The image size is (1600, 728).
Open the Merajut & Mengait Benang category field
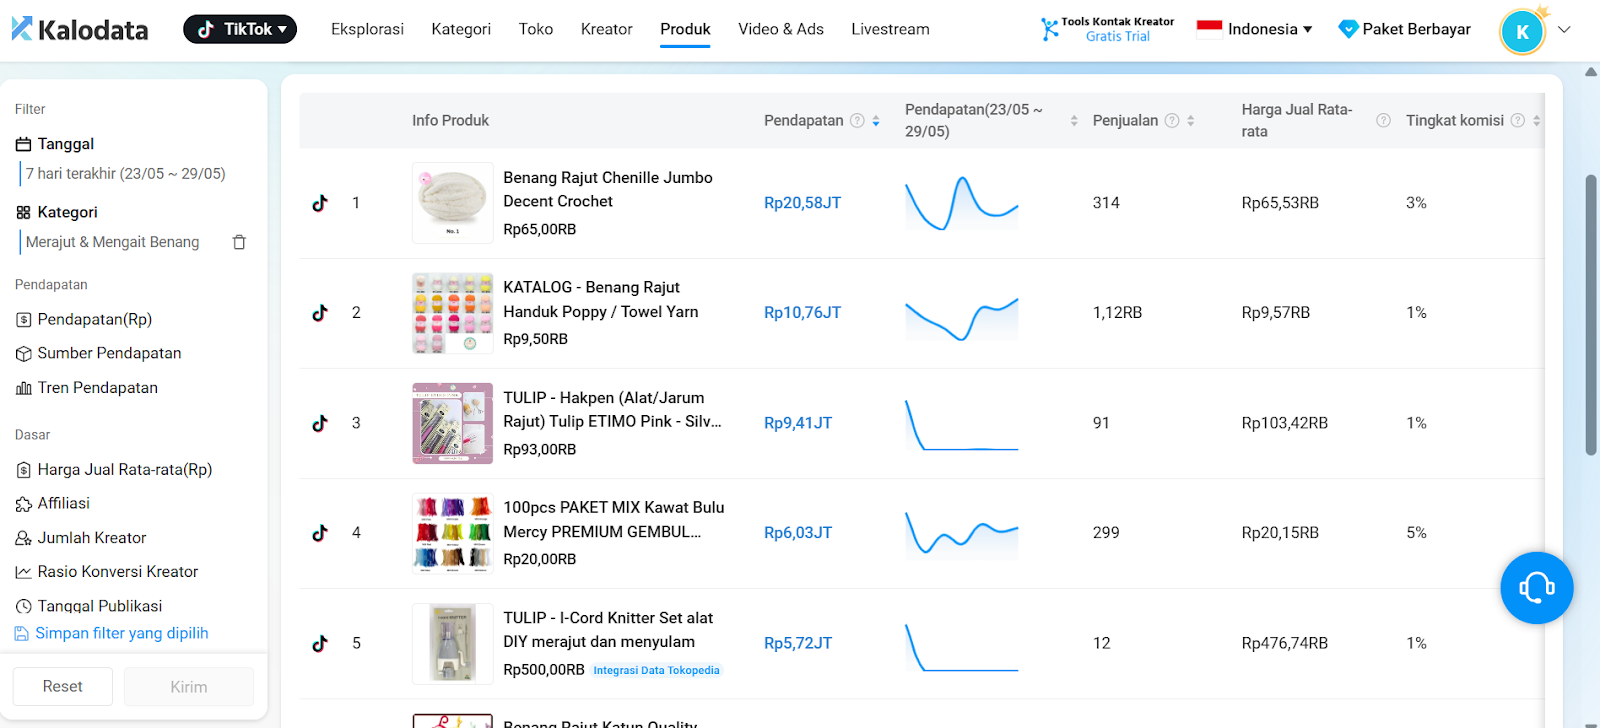click(113, 242)
